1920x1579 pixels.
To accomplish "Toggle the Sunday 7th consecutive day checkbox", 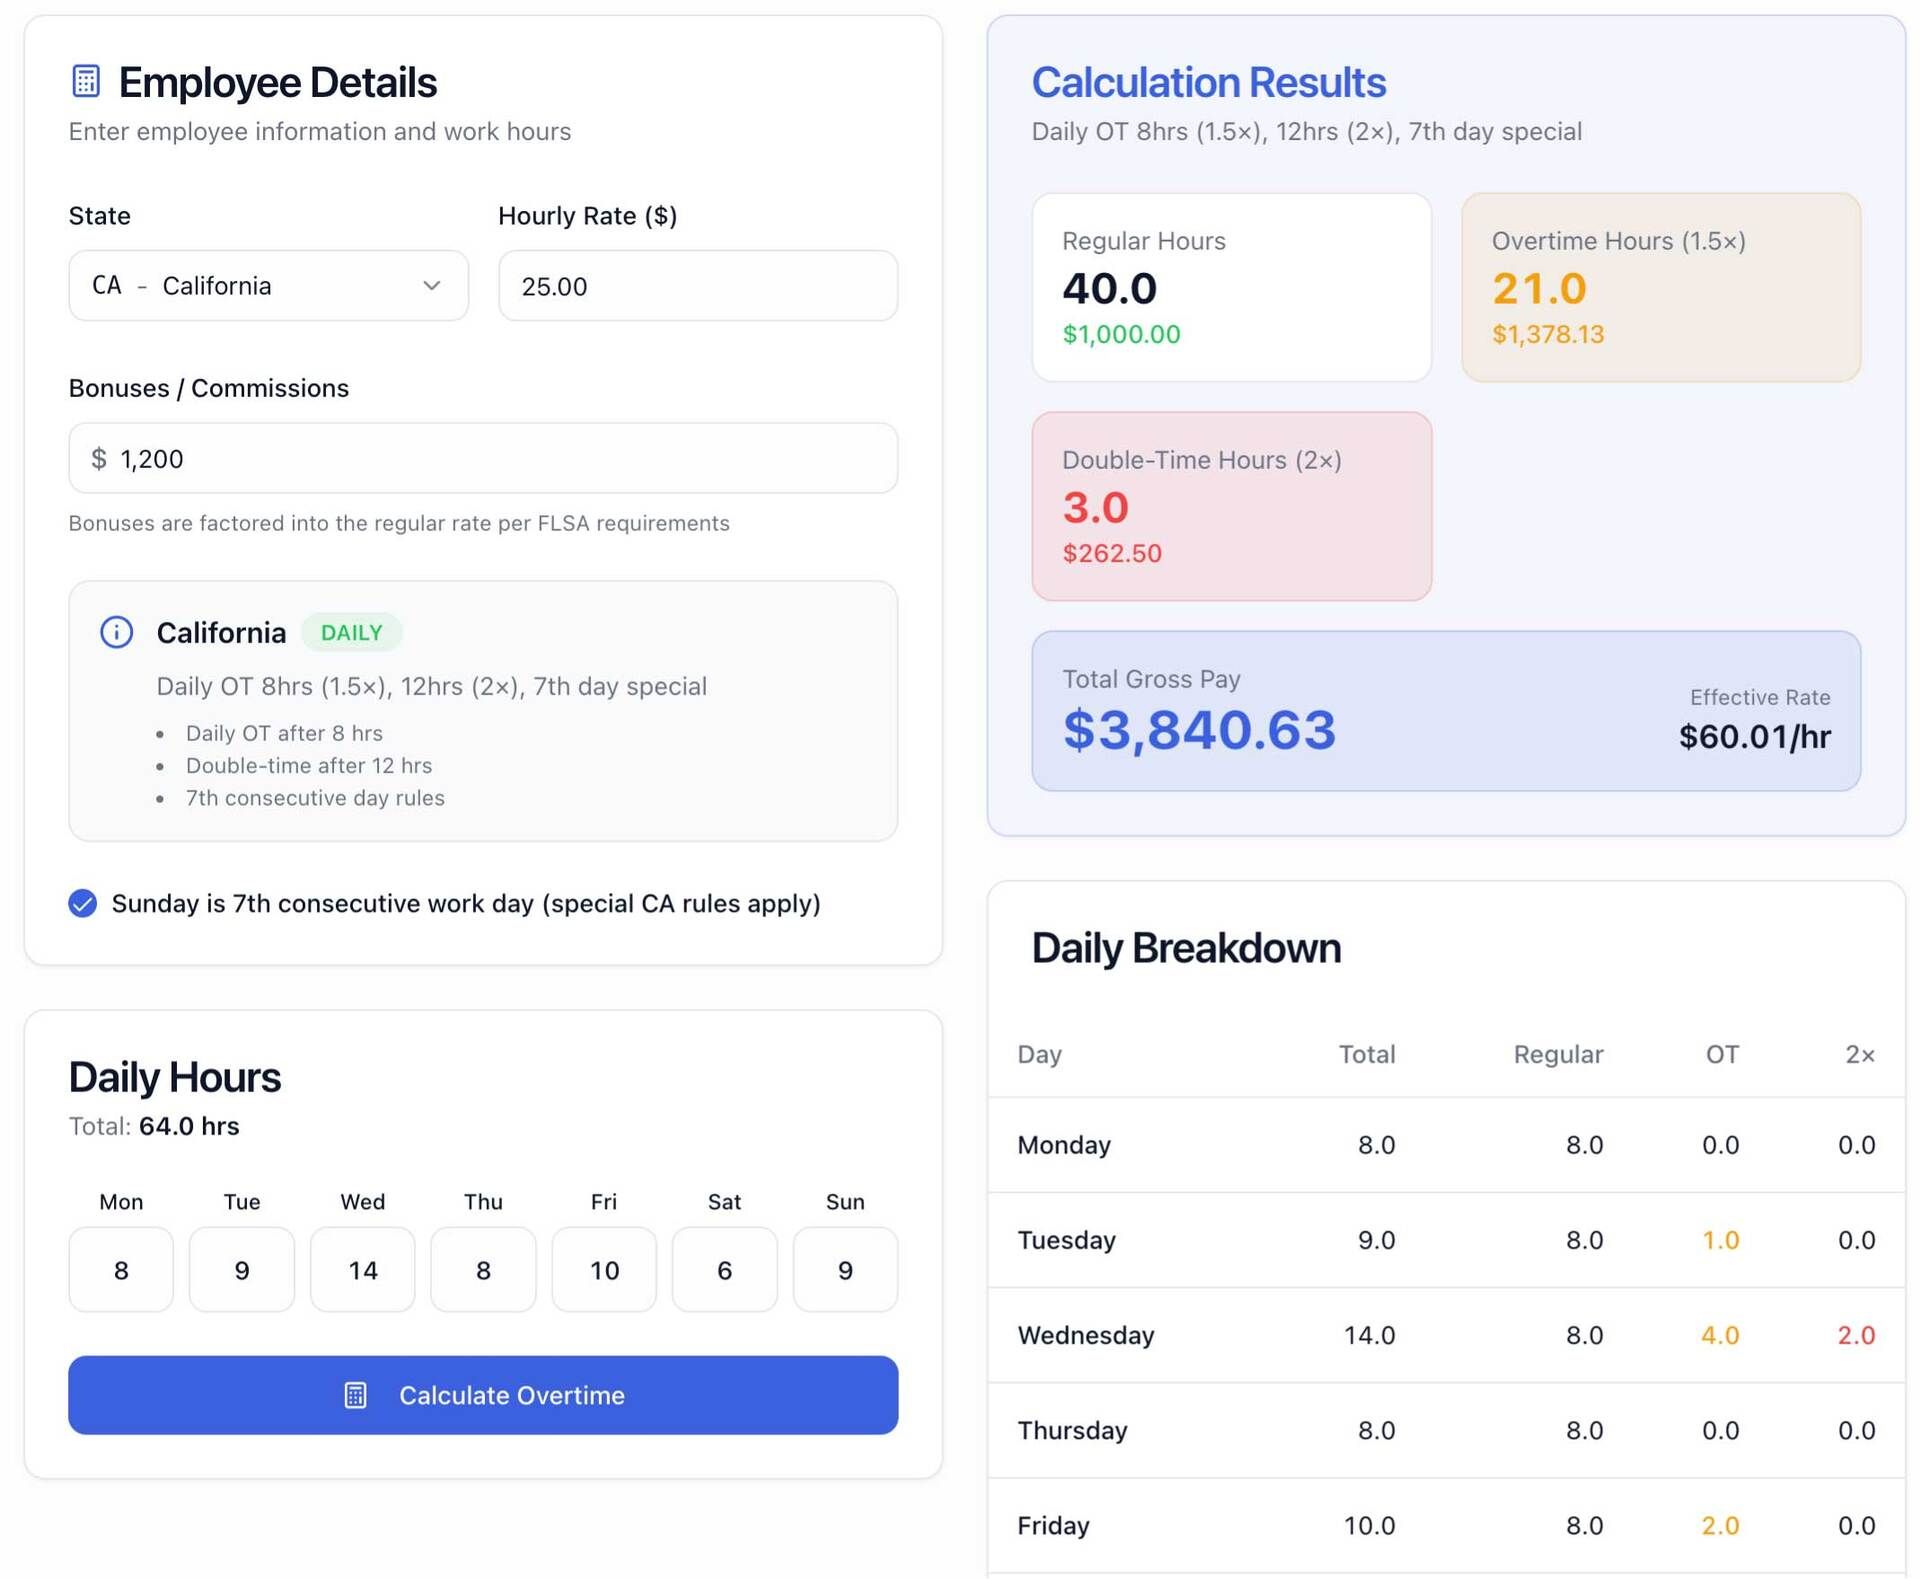I will (x=83, y=903).
